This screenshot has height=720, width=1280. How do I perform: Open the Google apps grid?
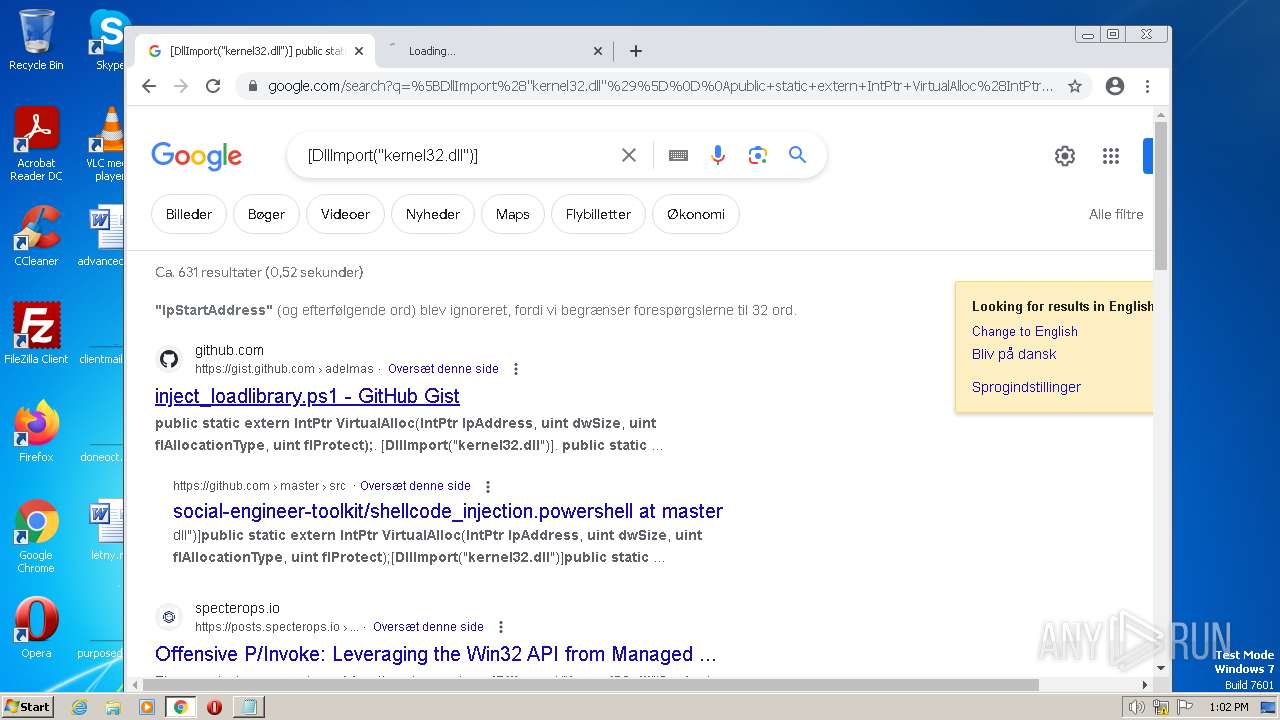[x=1111, y=156]
